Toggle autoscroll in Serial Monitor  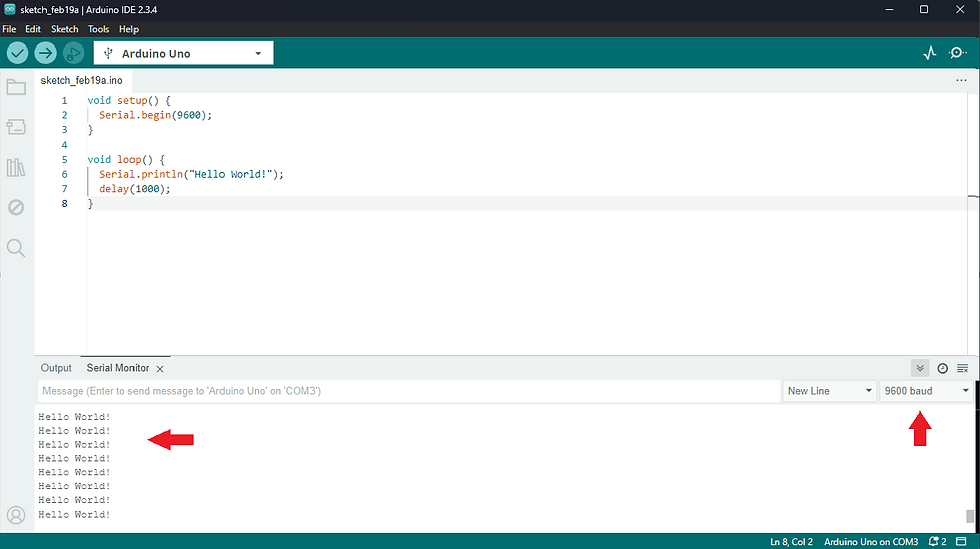920,368
